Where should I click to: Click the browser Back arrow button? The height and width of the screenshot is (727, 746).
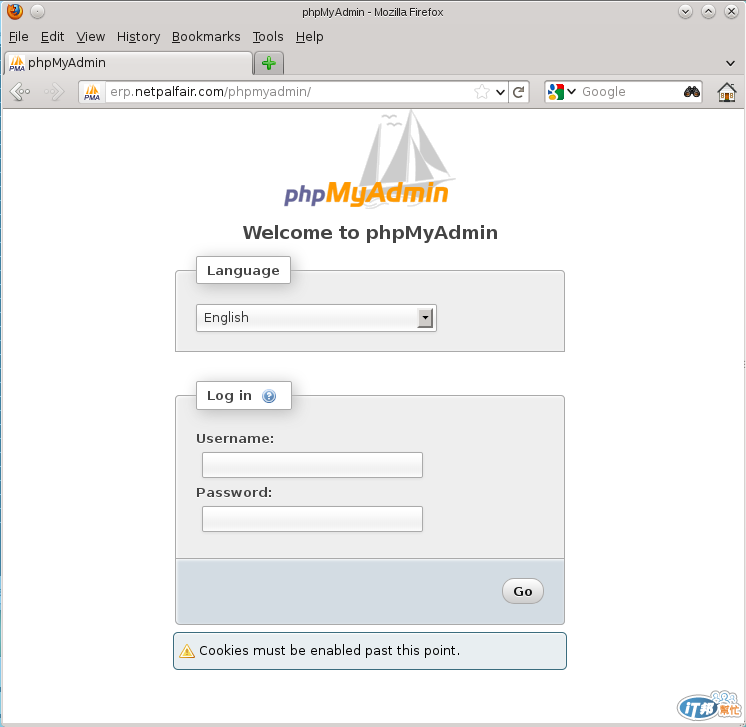coord(20,91)
